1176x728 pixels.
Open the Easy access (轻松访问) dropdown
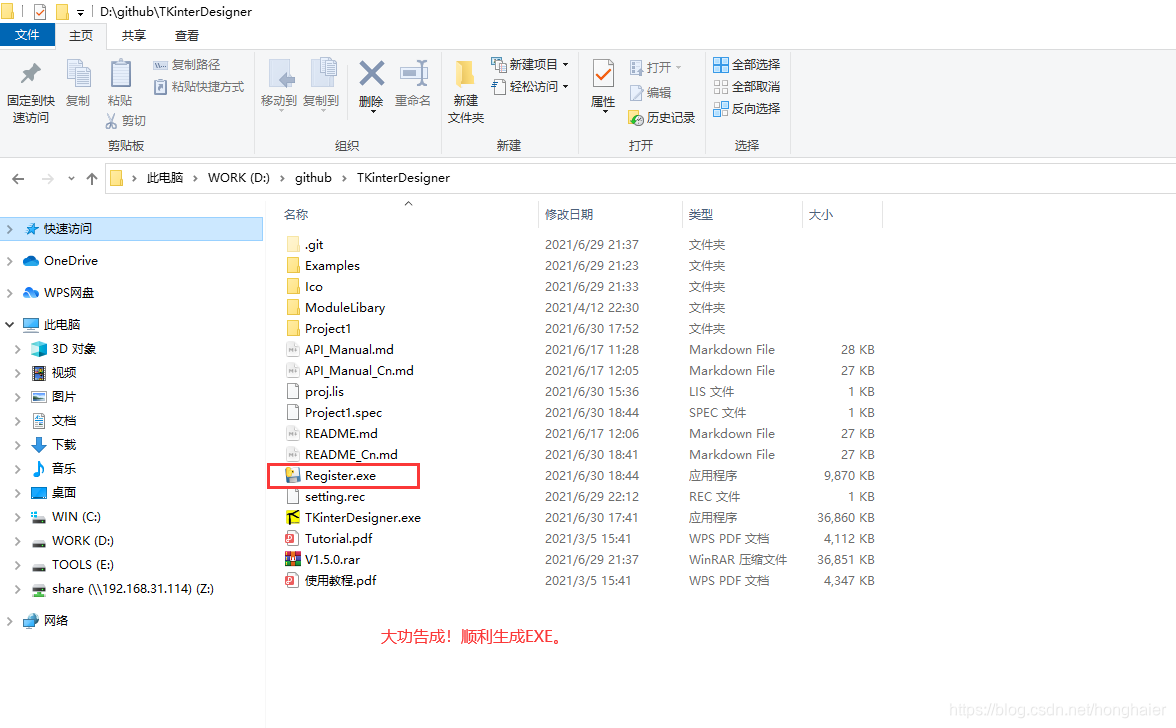[530, 87]
